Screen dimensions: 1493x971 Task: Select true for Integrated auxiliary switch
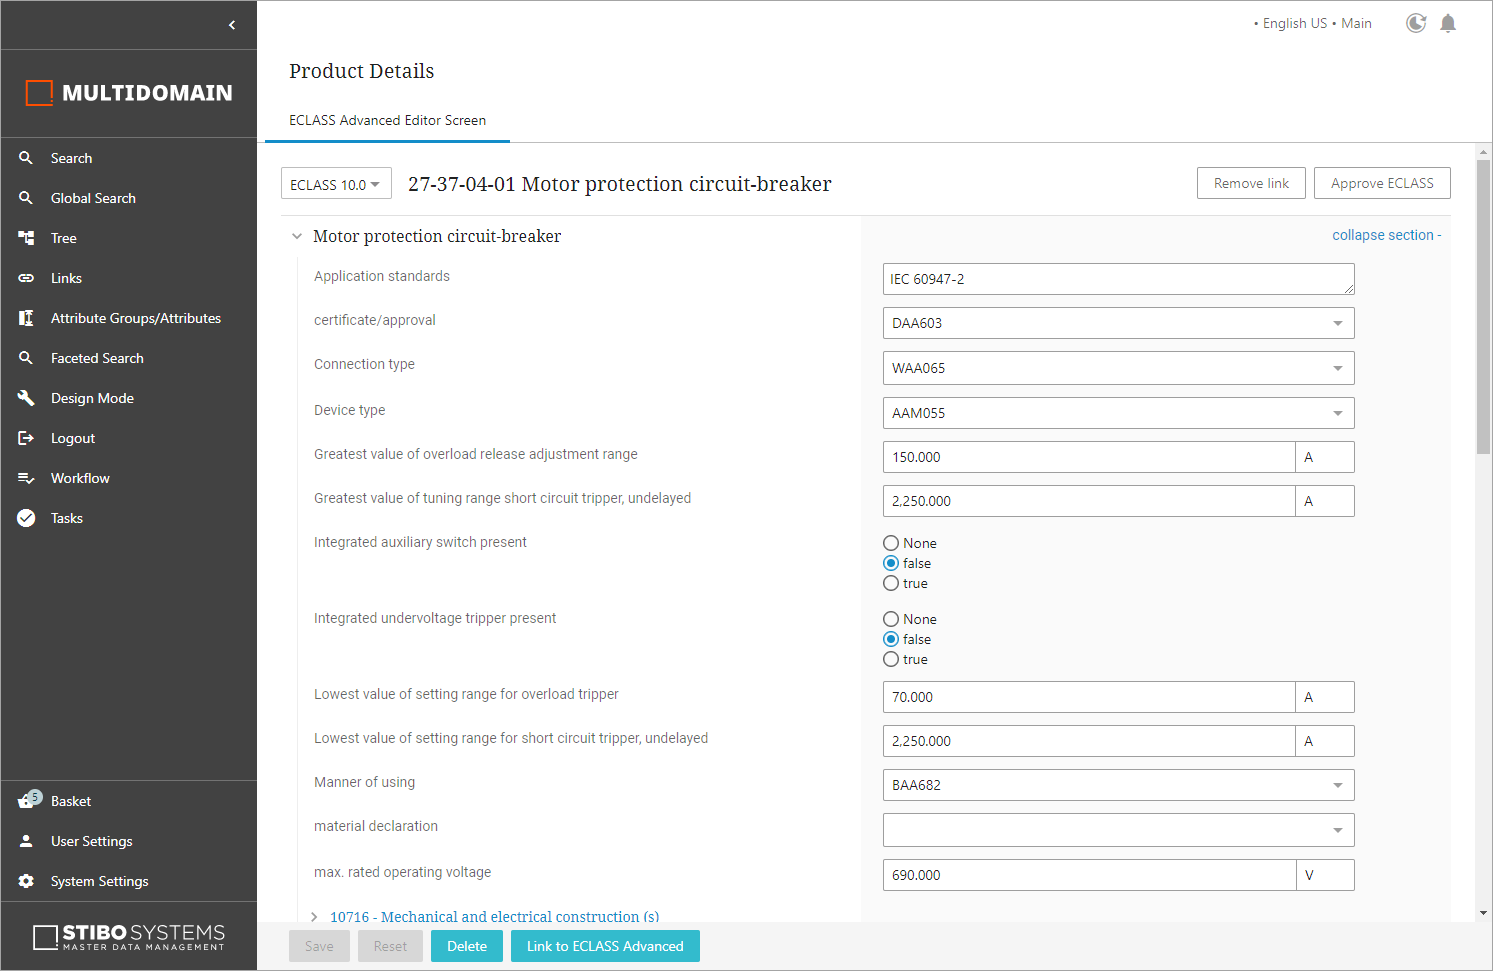(x=891, y=583)
